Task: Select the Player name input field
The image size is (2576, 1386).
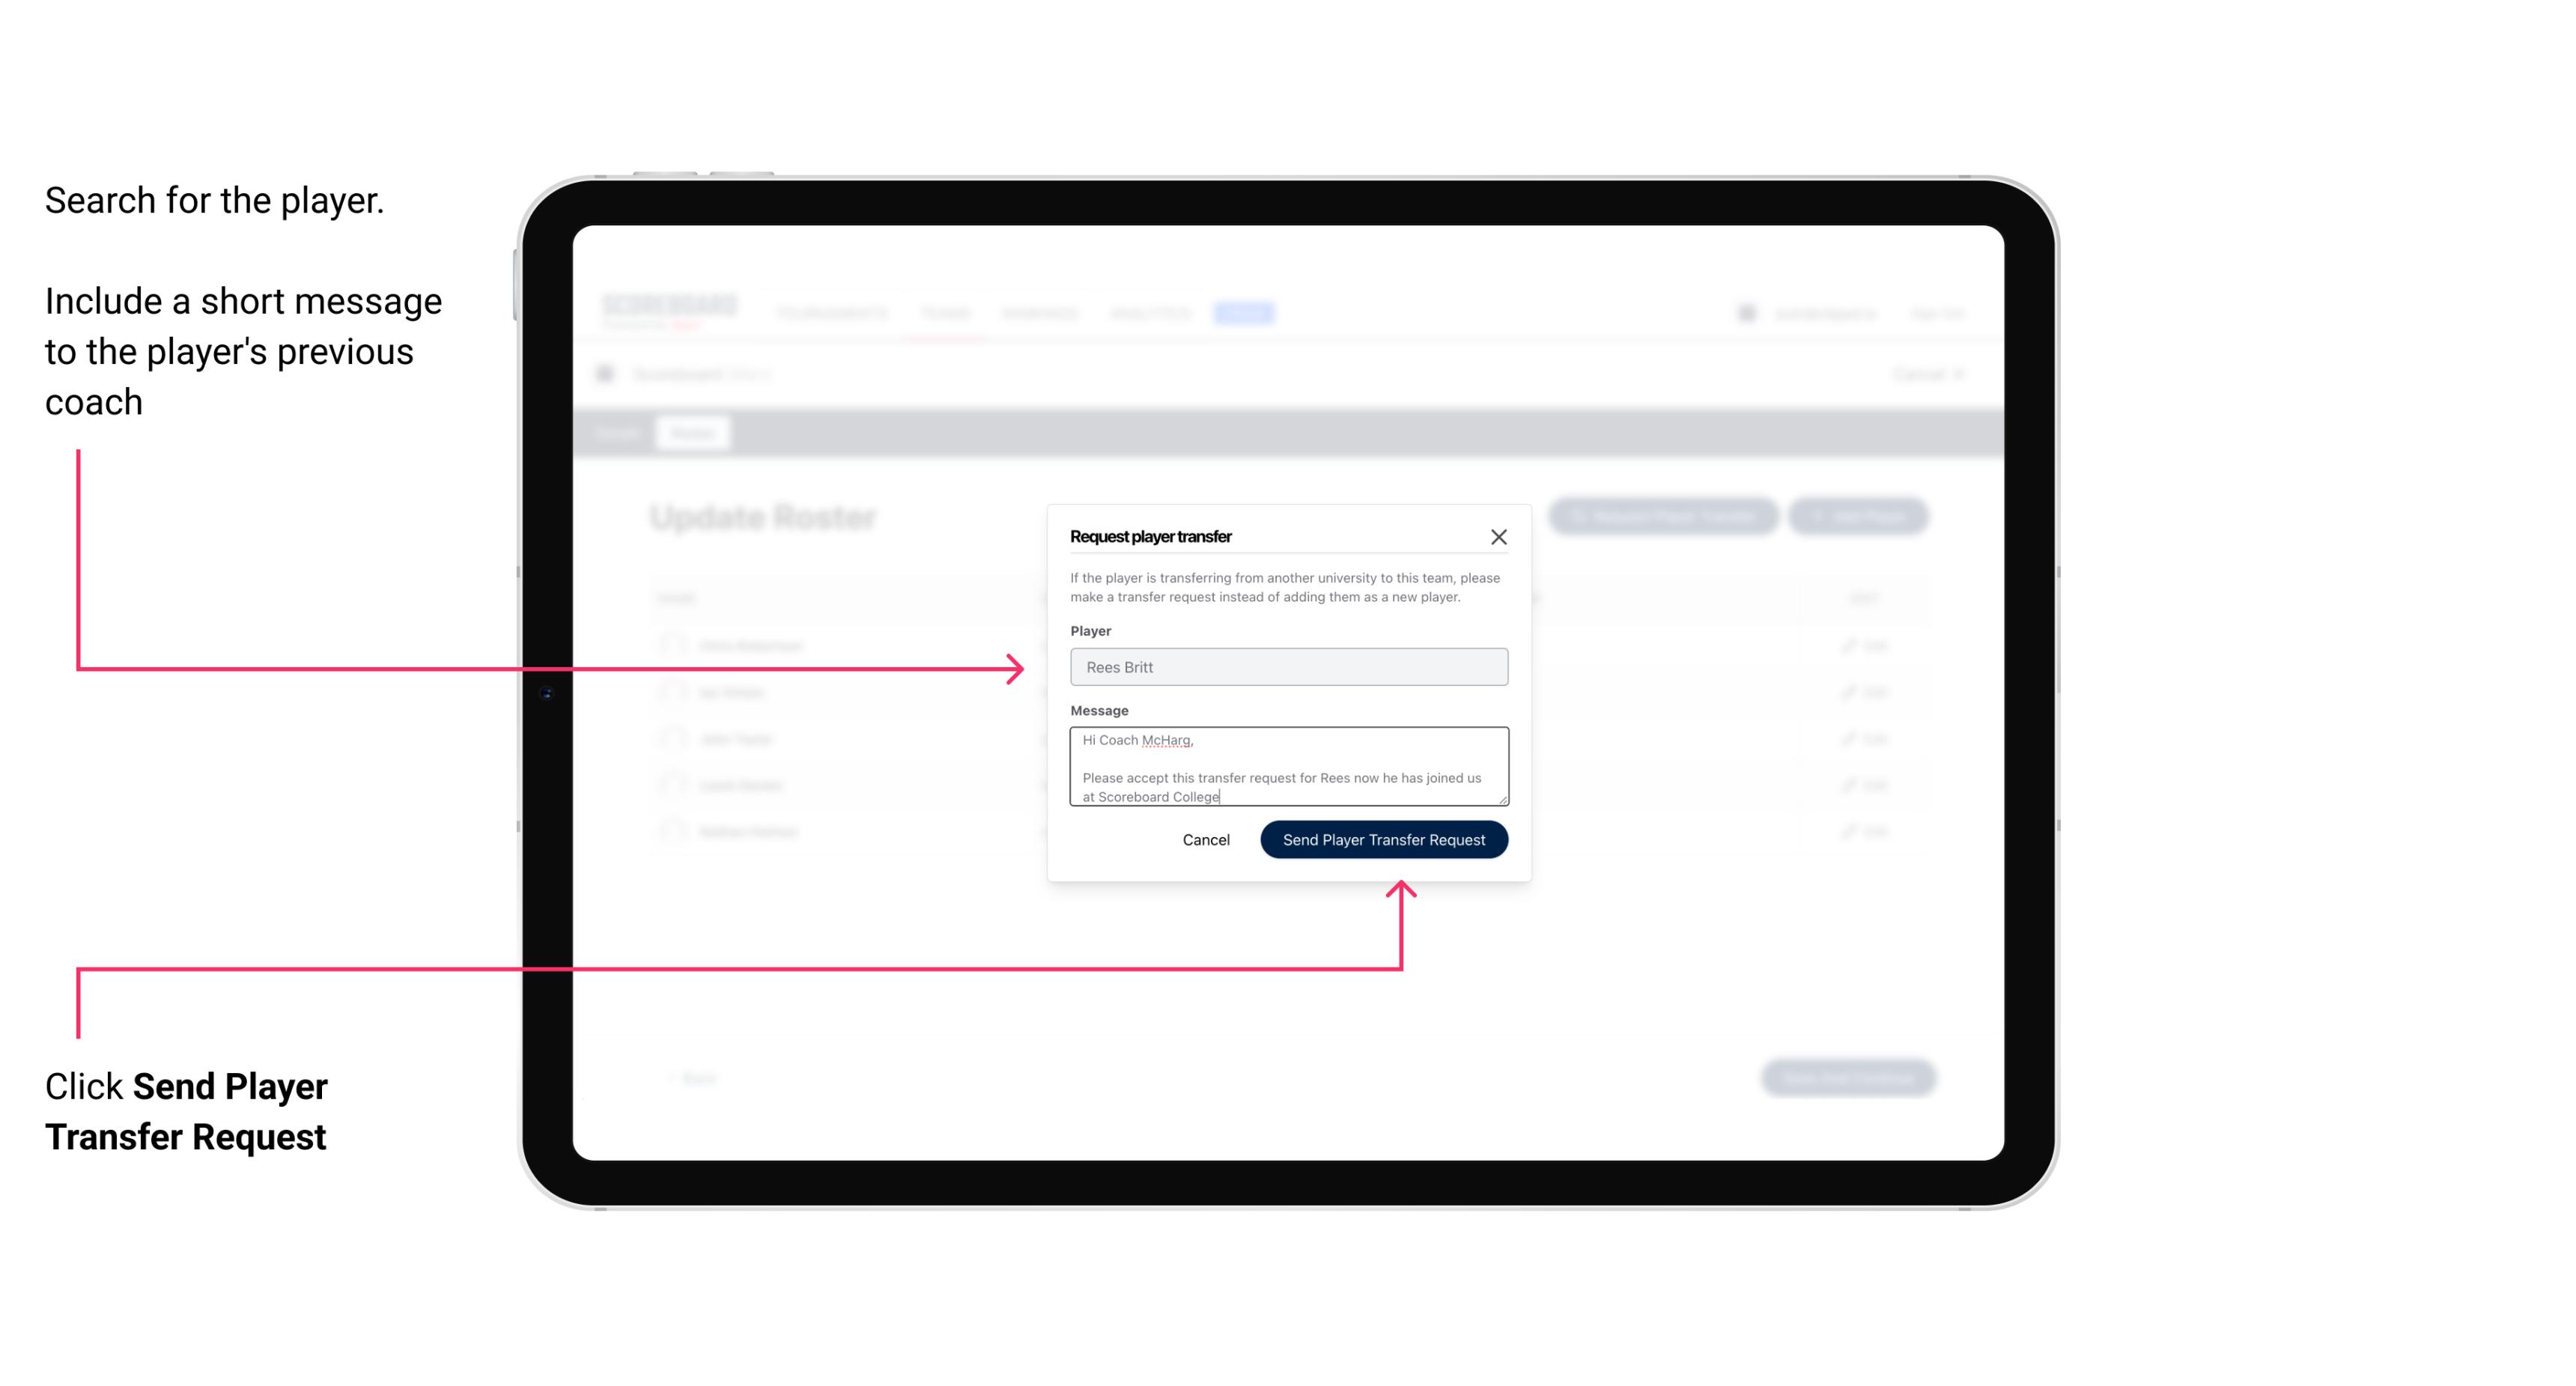Action: (1287, 667)
